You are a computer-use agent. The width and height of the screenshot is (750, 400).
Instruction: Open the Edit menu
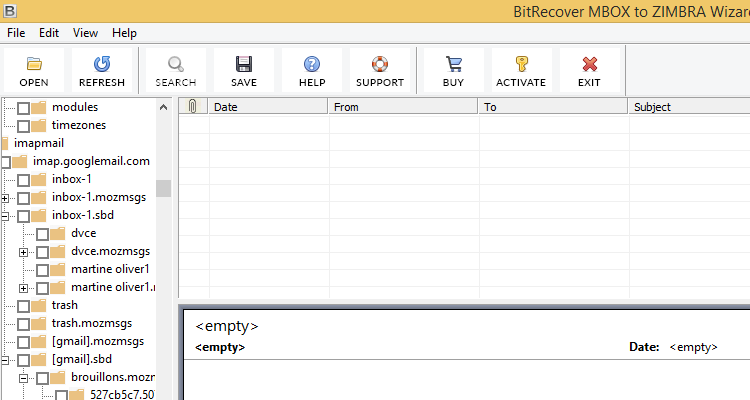coord(49,33)
